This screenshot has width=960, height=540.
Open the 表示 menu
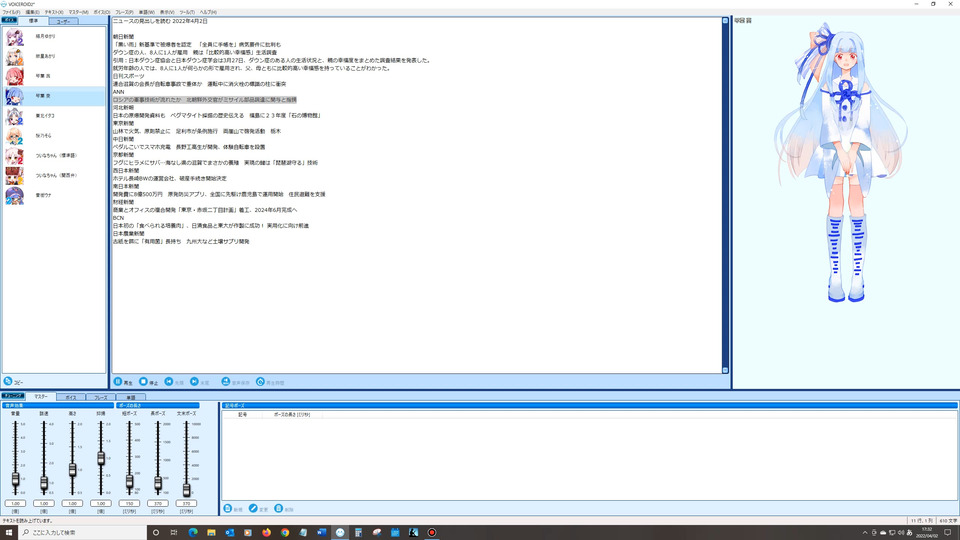click(x=167, y=12)
